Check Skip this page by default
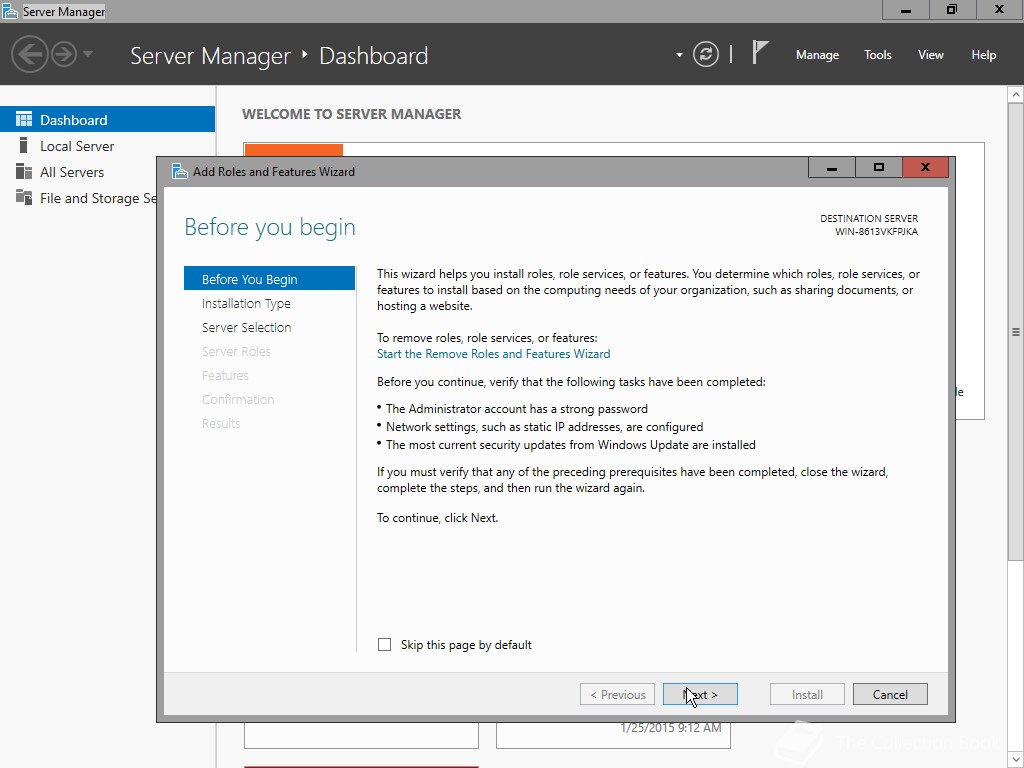 coord(385,645)
